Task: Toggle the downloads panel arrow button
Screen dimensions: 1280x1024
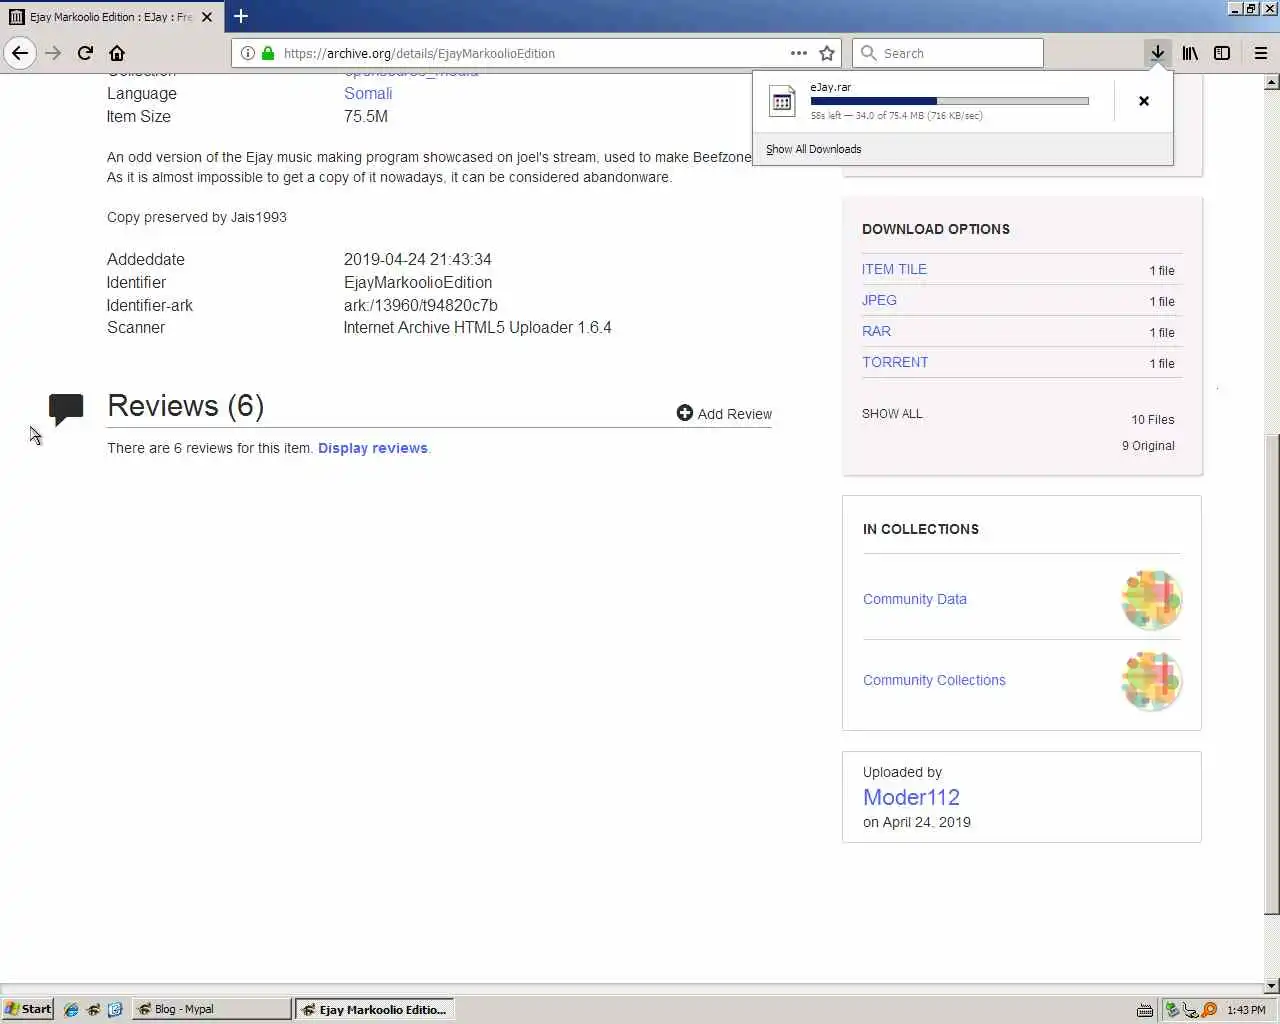Action: coord(1158,53)
